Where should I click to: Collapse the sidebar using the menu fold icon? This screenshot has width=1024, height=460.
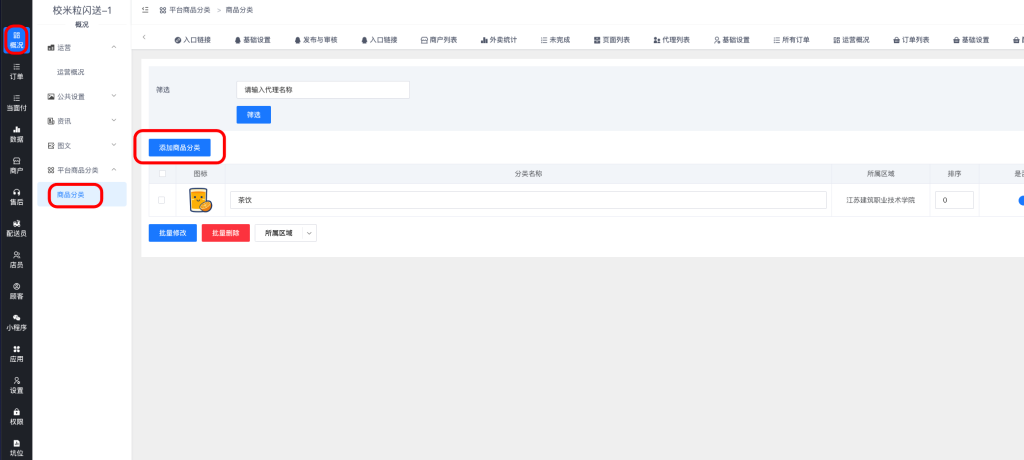tap(146, 10)
